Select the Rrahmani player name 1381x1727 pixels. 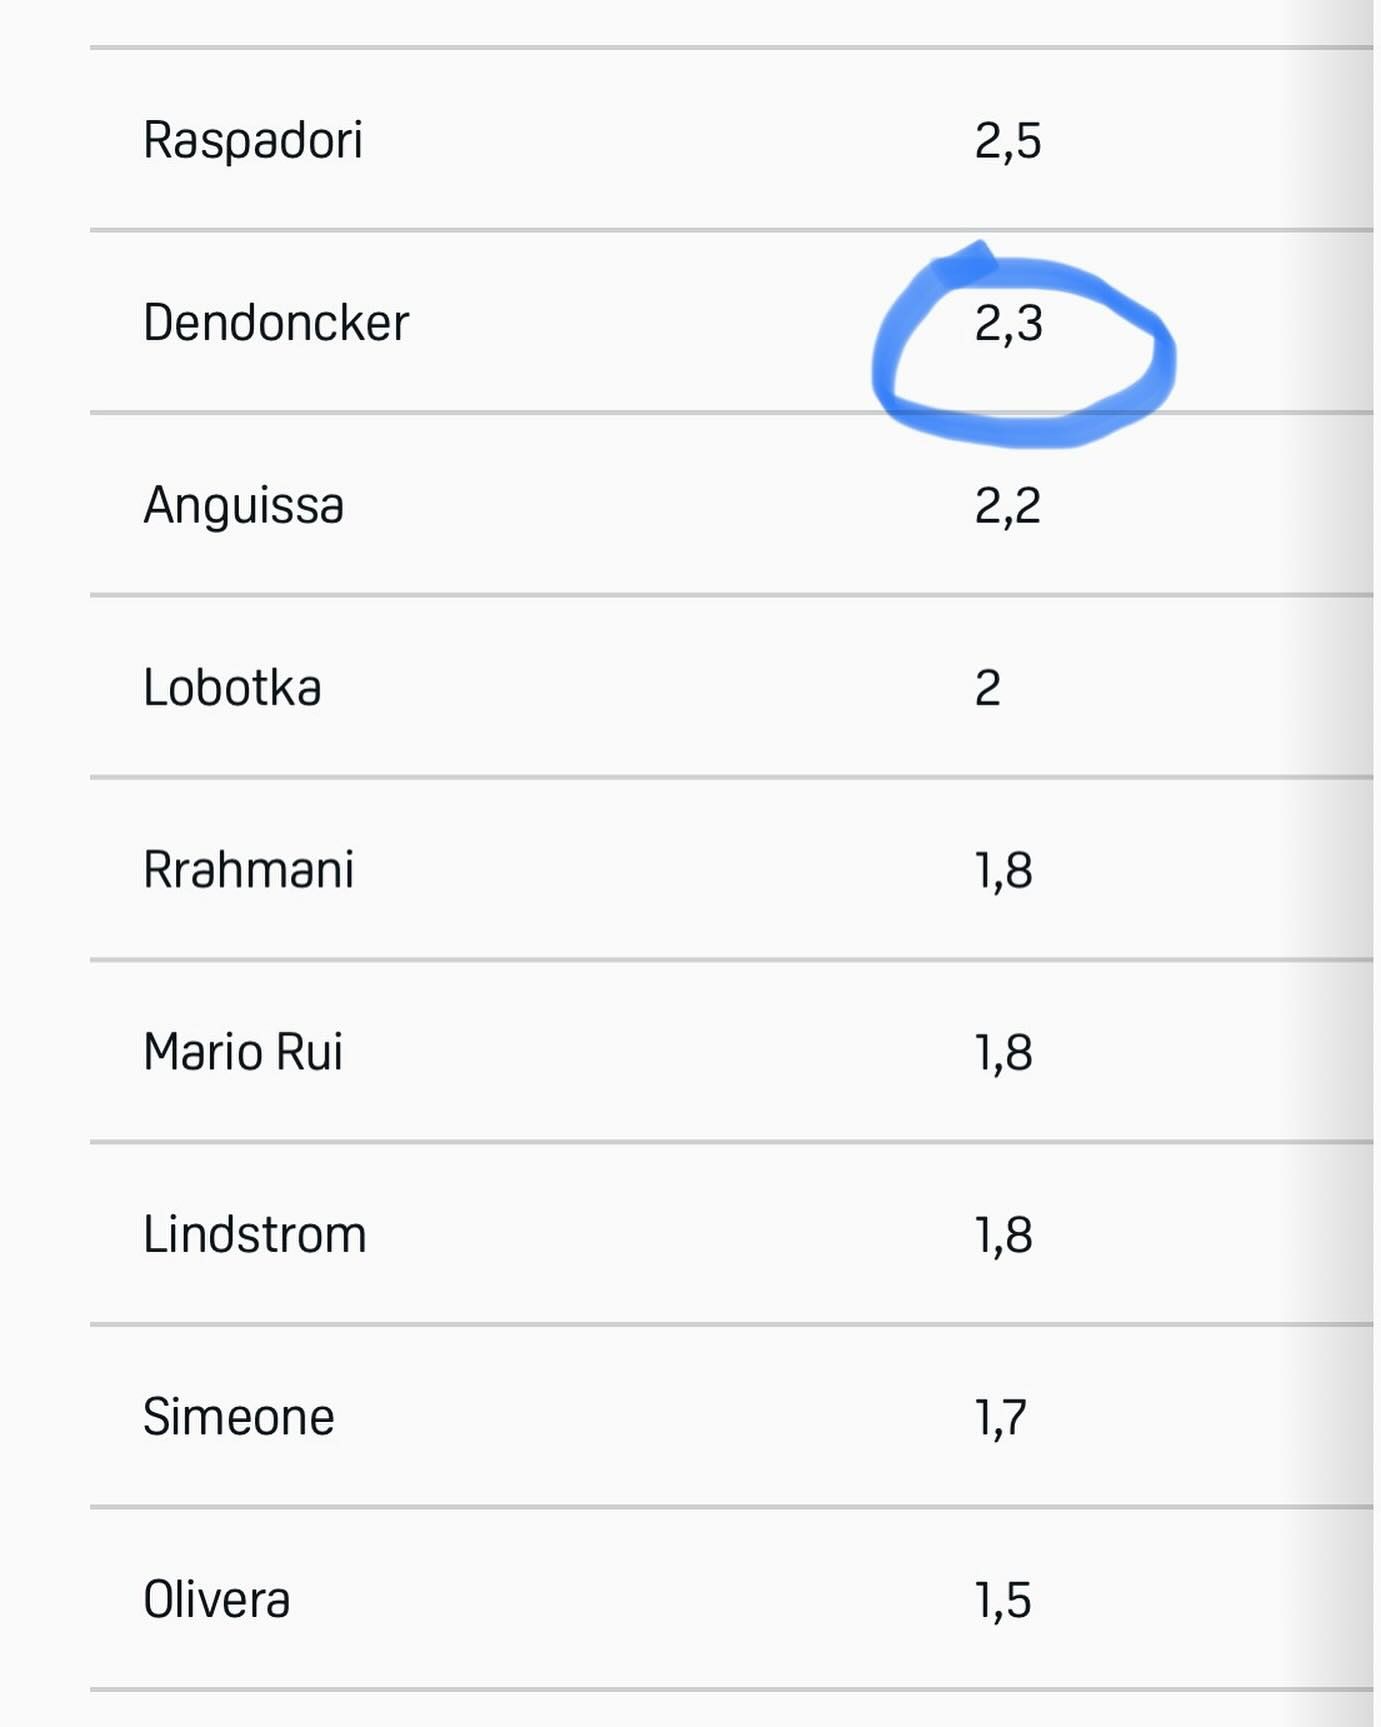tap(249, 869)
